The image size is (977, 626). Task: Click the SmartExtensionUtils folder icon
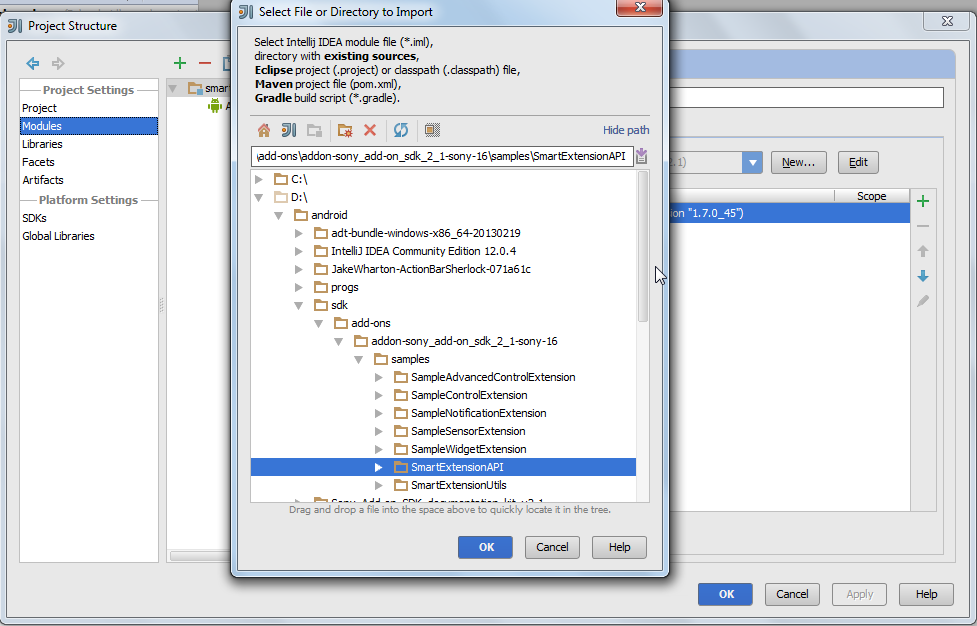pos(401,485)
